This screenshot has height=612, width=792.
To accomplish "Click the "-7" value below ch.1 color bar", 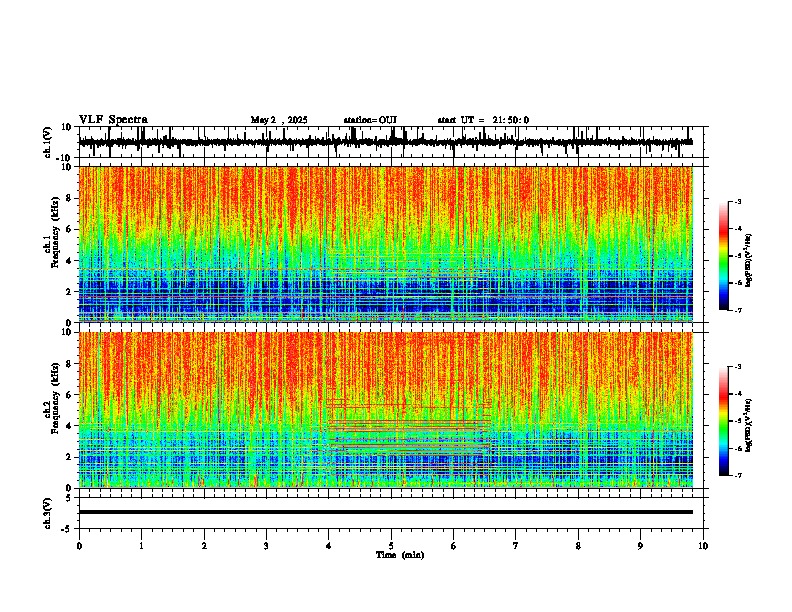I will point(738,310).
